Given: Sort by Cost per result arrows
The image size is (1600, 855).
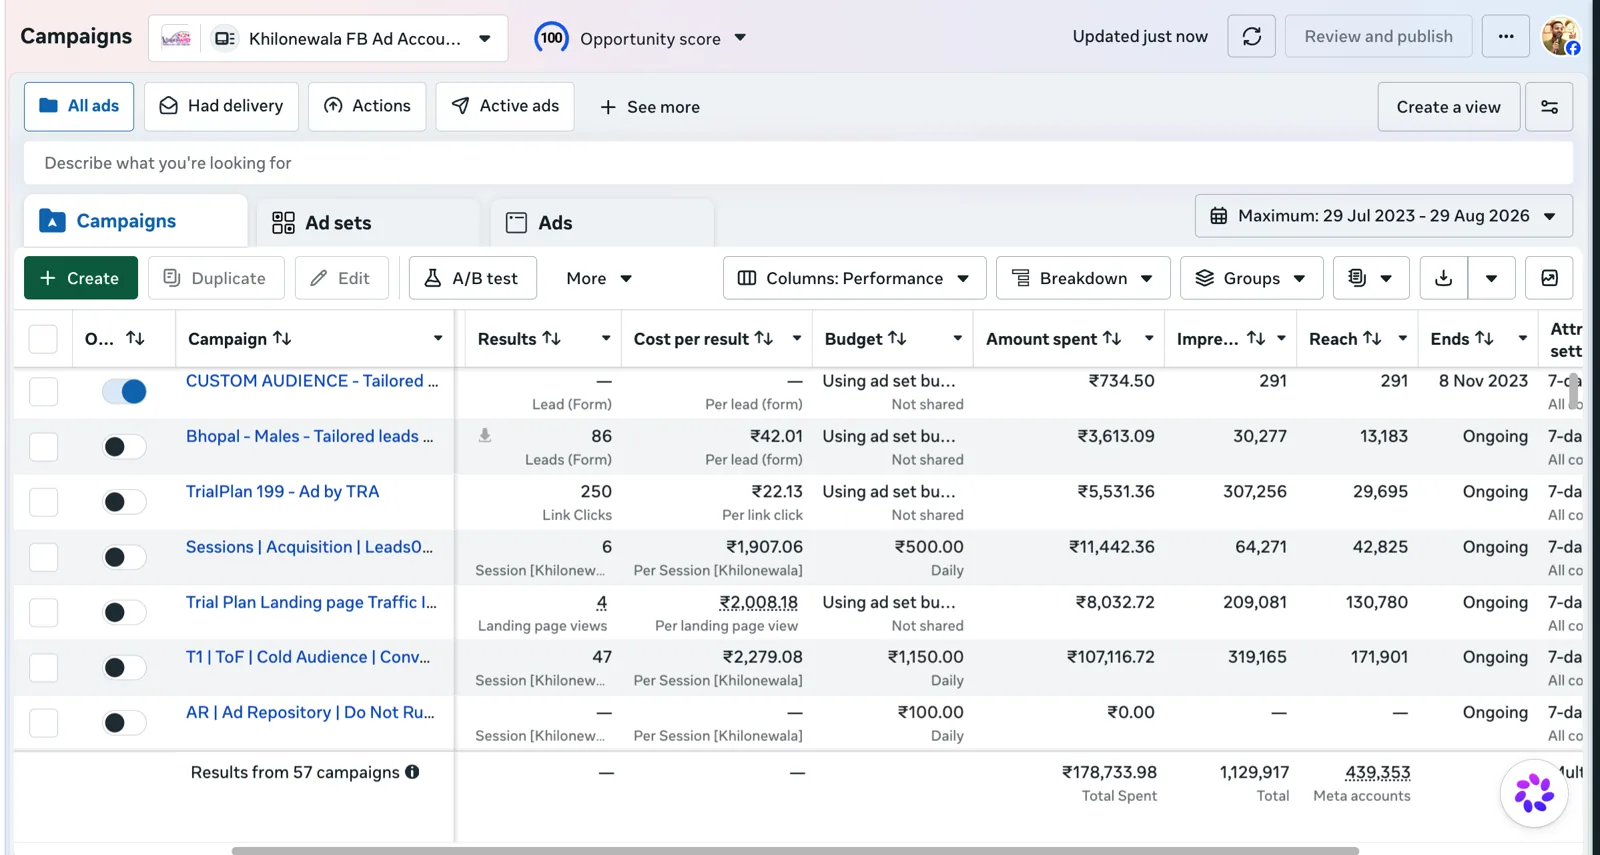Looking at the screenshot, I should (764, 339).
